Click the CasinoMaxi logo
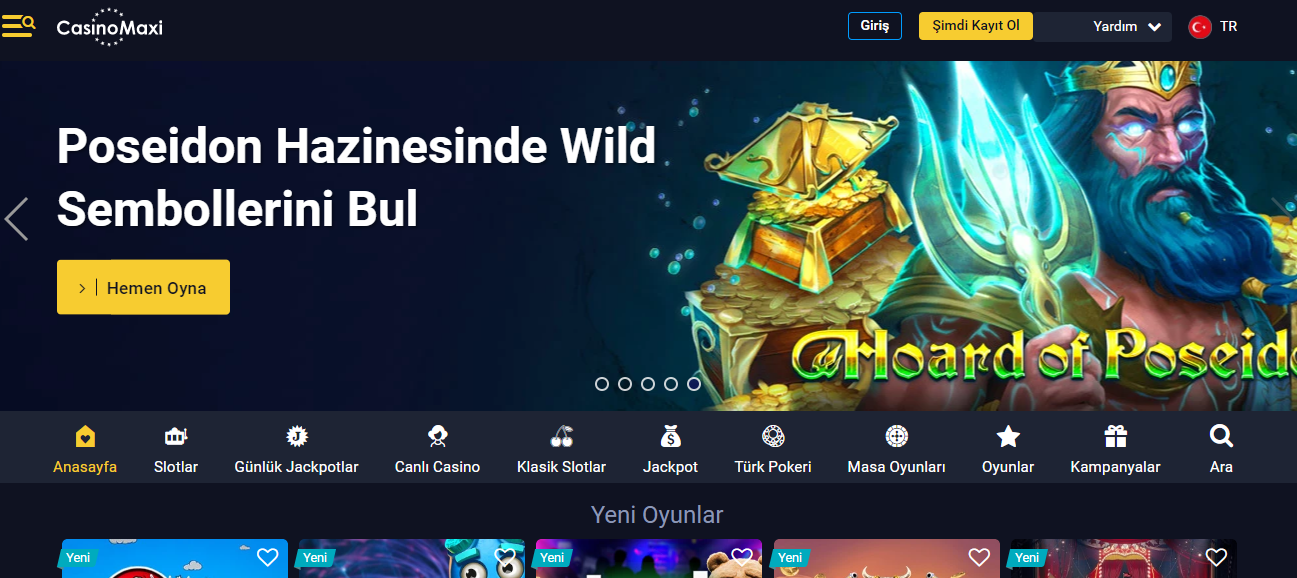 click(x=110, y=27)
